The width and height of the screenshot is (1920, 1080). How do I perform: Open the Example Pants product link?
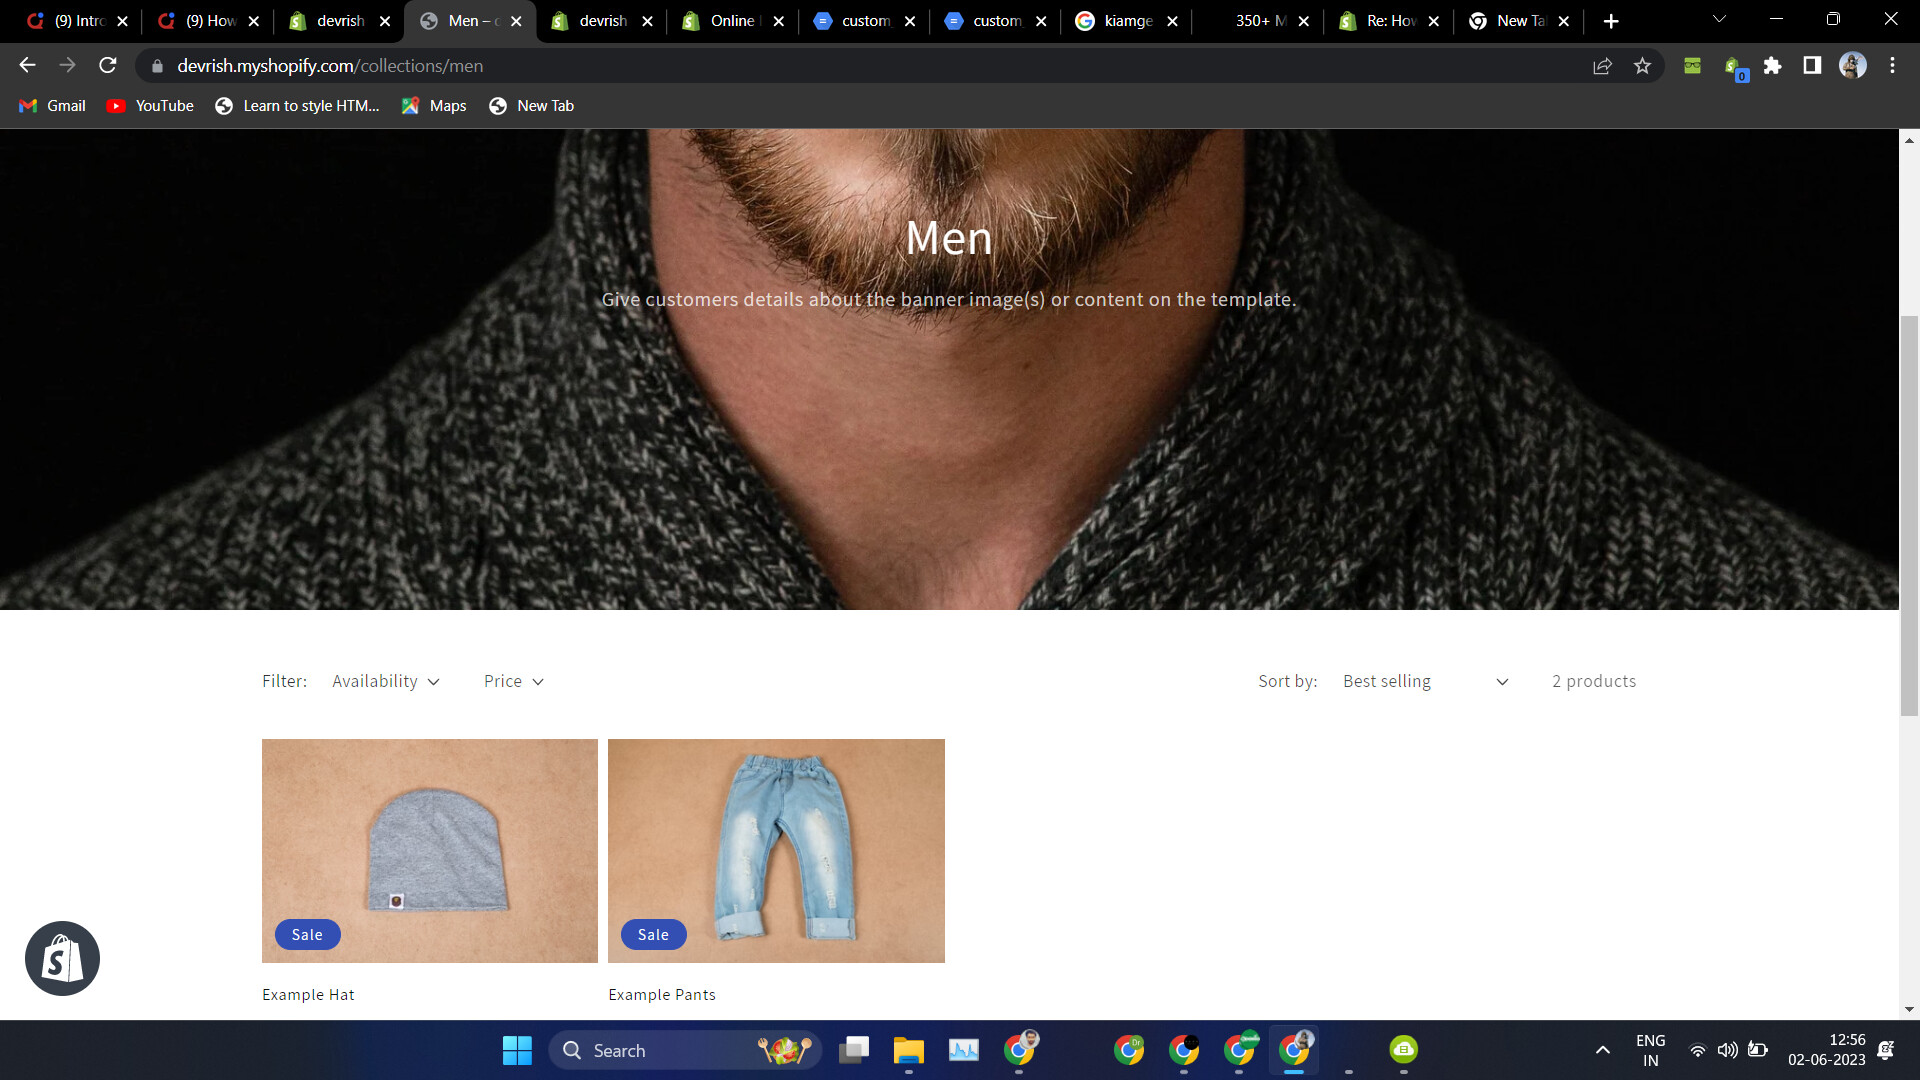tap(662, 994)
